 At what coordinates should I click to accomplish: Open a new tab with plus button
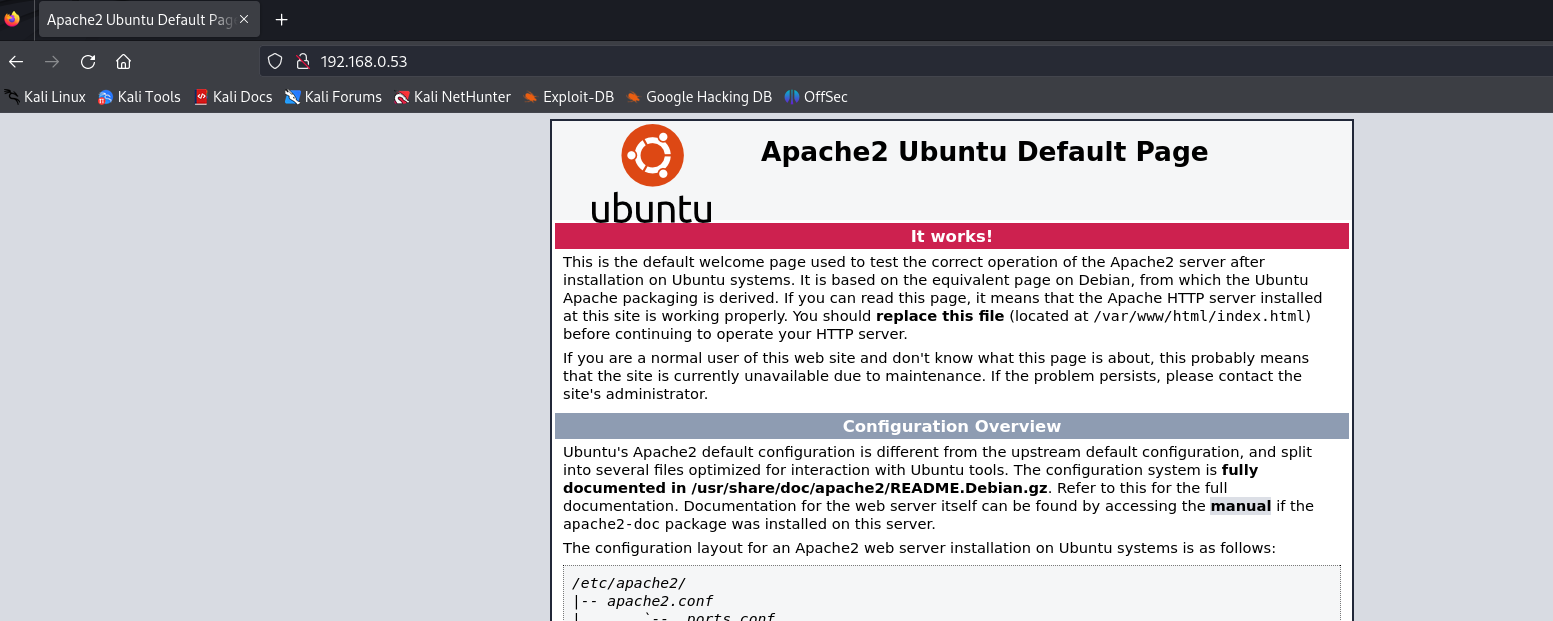point(282,19)
